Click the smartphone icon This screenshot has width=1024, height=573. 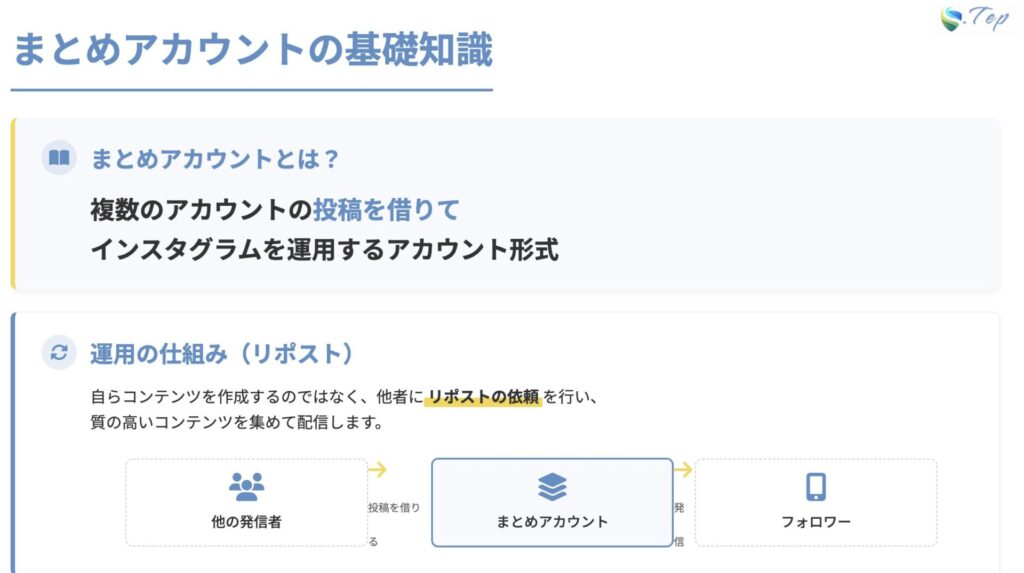coord(816,487)
